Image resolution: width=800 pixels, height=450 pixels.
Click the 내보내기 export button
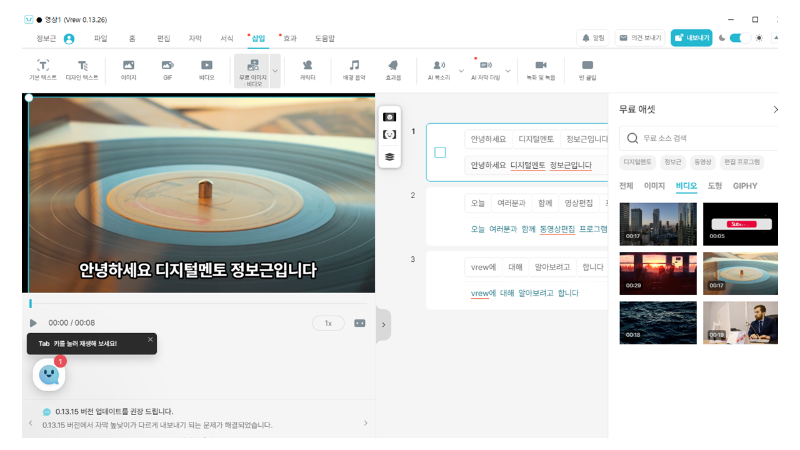tap(692, 38)
